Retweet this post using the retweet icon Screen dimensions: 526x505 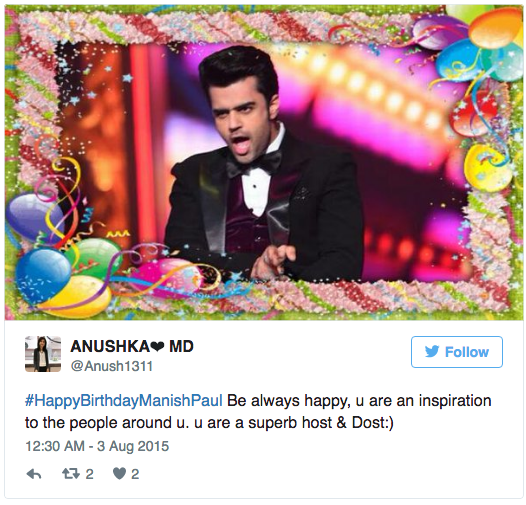click(x=71, y=474)
